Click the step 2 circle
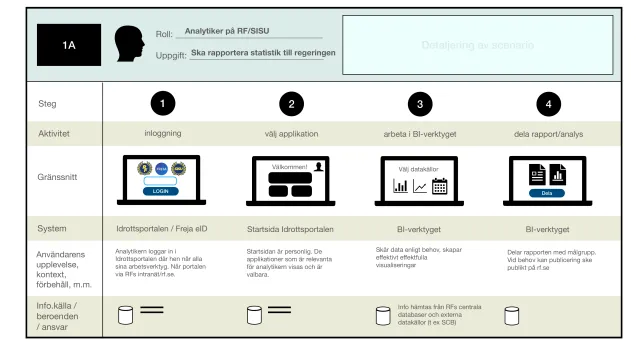The height and width of the screenshot is (360, 640). [291, 104]
